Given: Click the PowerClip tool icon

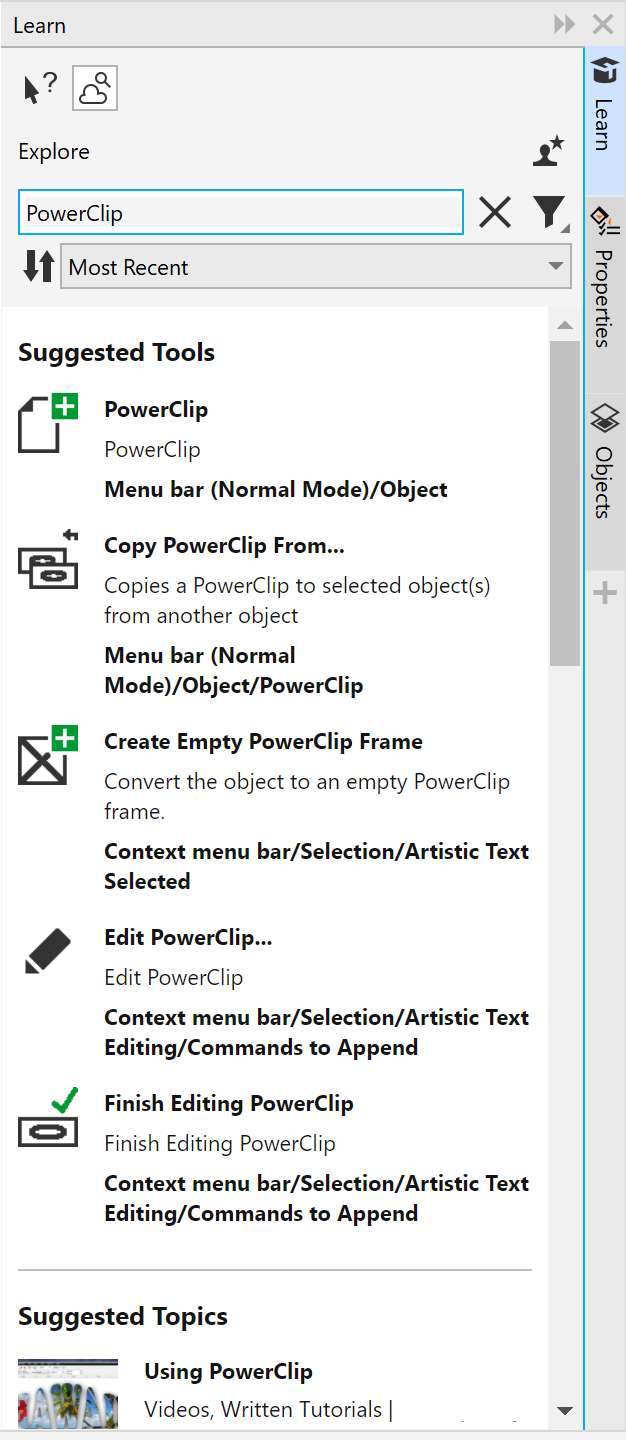Looking at the screenshot, I should [49, 423].
